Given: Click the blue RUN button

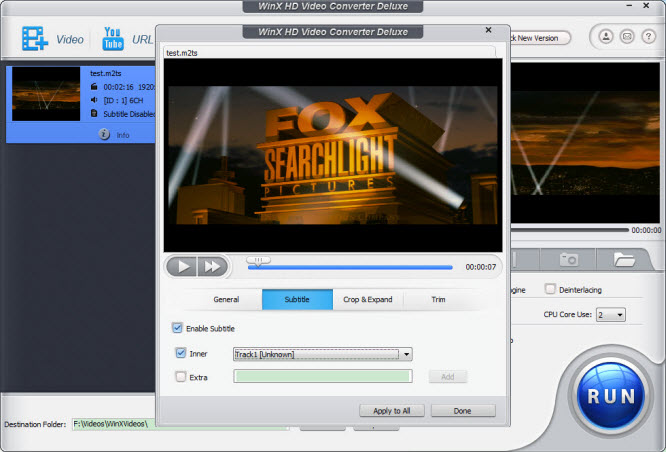Looking at the screenshot, I should coord(611,396).
